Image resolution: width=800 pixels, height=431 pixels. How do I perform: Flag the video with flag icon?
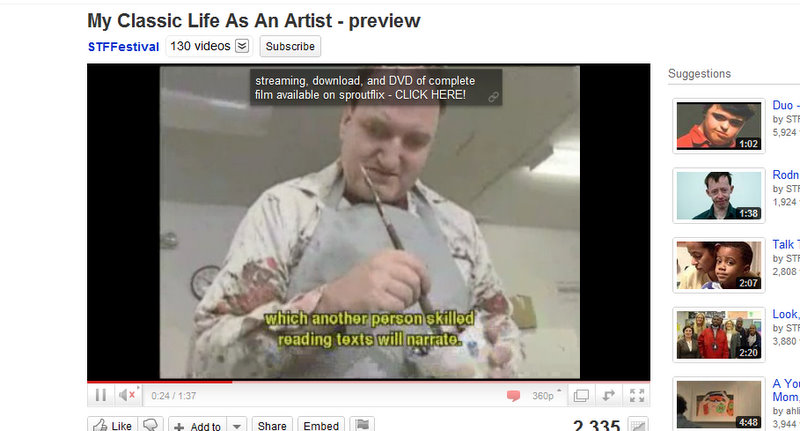[x=362, y=425]
